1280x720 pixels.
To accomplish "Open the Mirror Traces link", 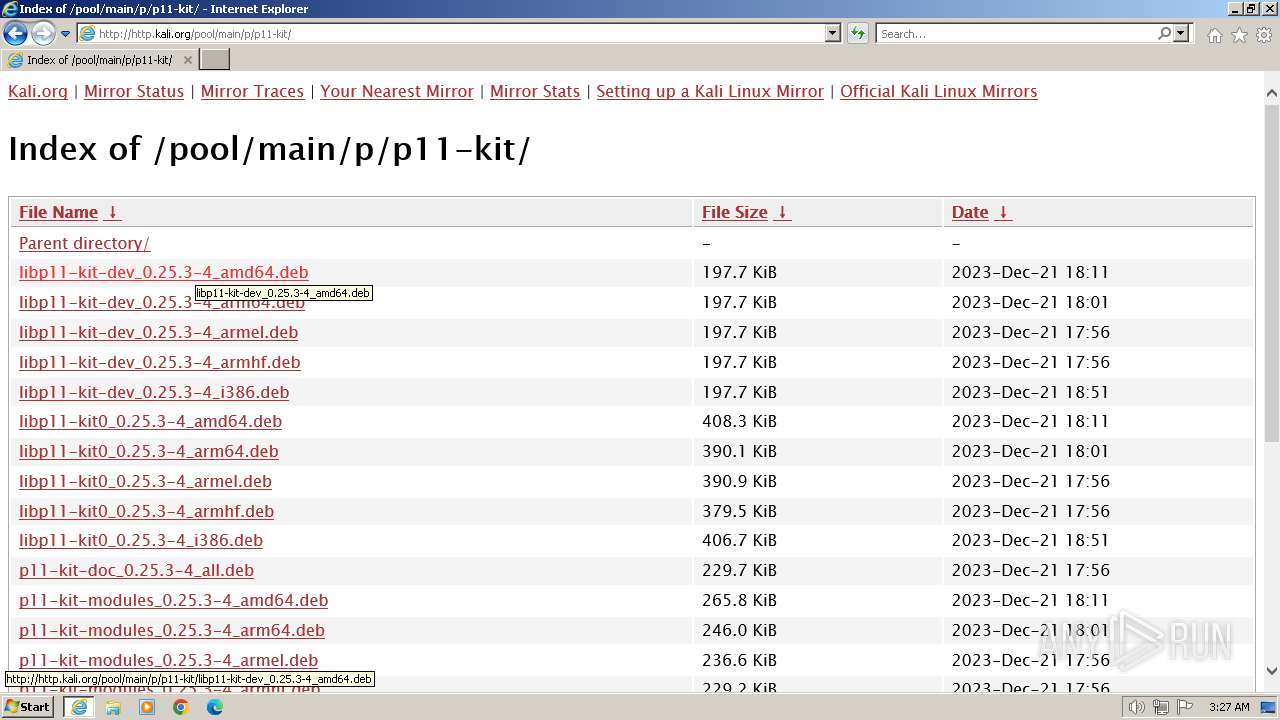I will [x=252, y=91].
